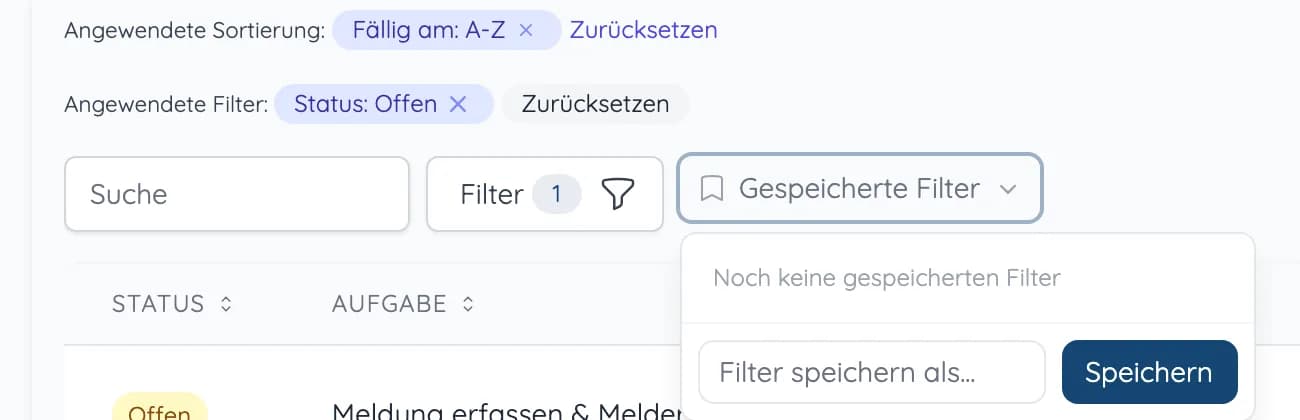Click the 'Fällig am: A-Z' sort chip label

tap(429, 30)
